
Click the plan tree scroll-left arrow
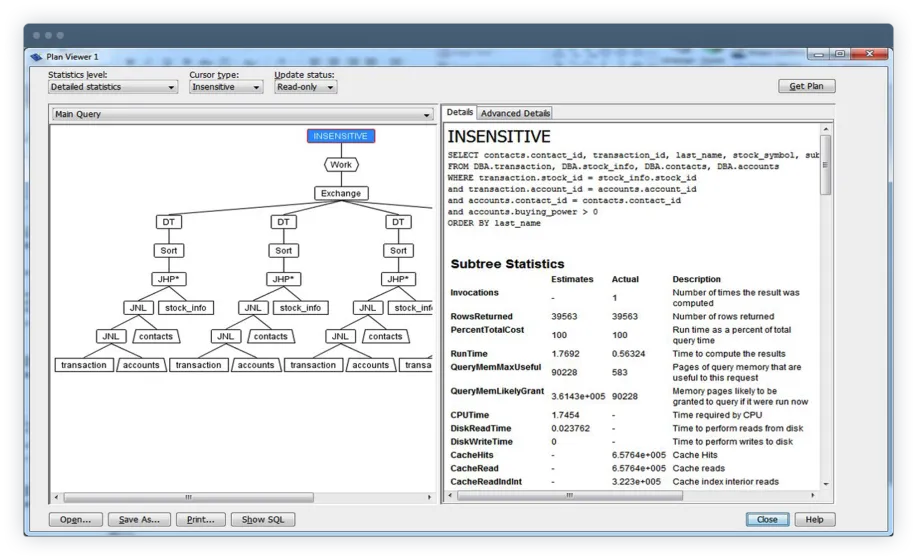tap(56, 497)
